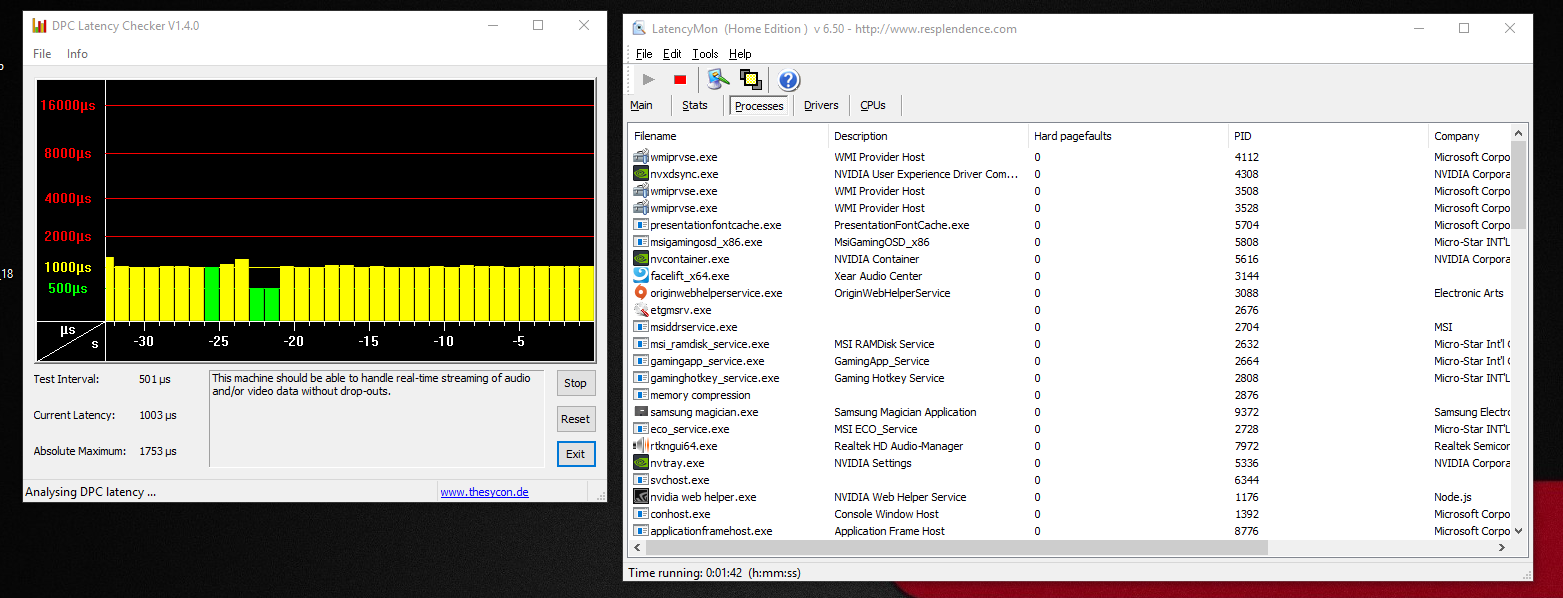Click the Absolute Maximum value 1753 µs

point(158,451)
